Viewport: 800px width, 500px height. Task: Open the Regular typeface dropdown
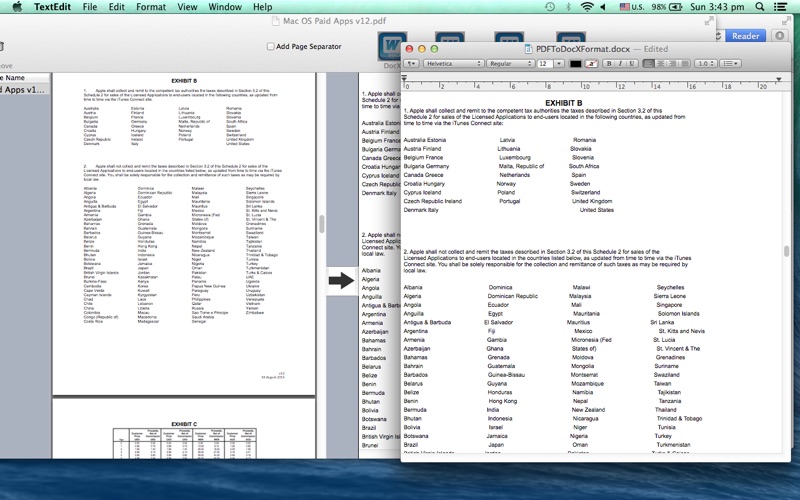point(510,64)
